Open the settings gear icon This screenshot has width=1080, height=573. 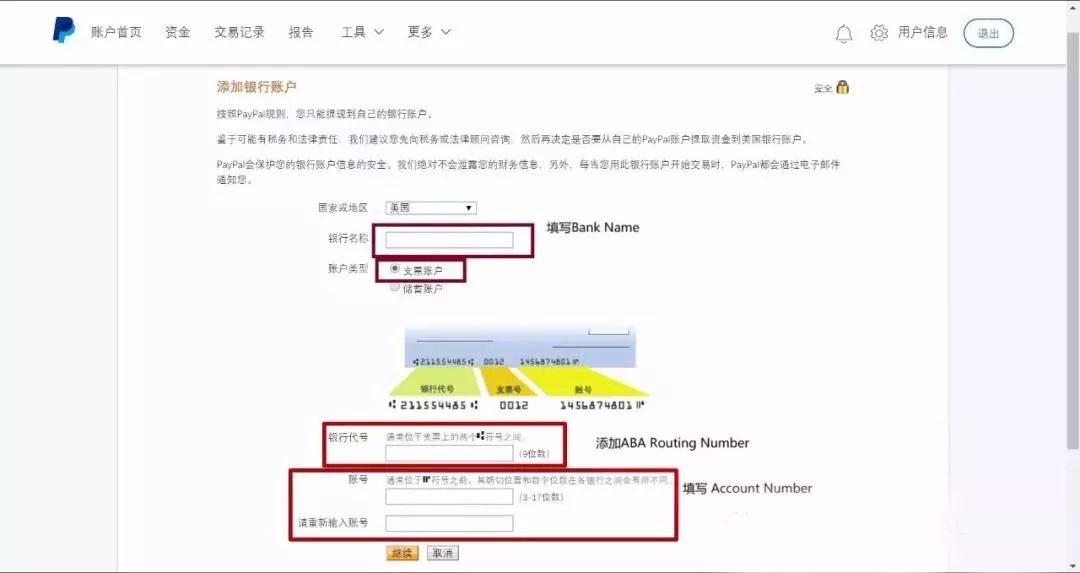(x=879, y=33)
